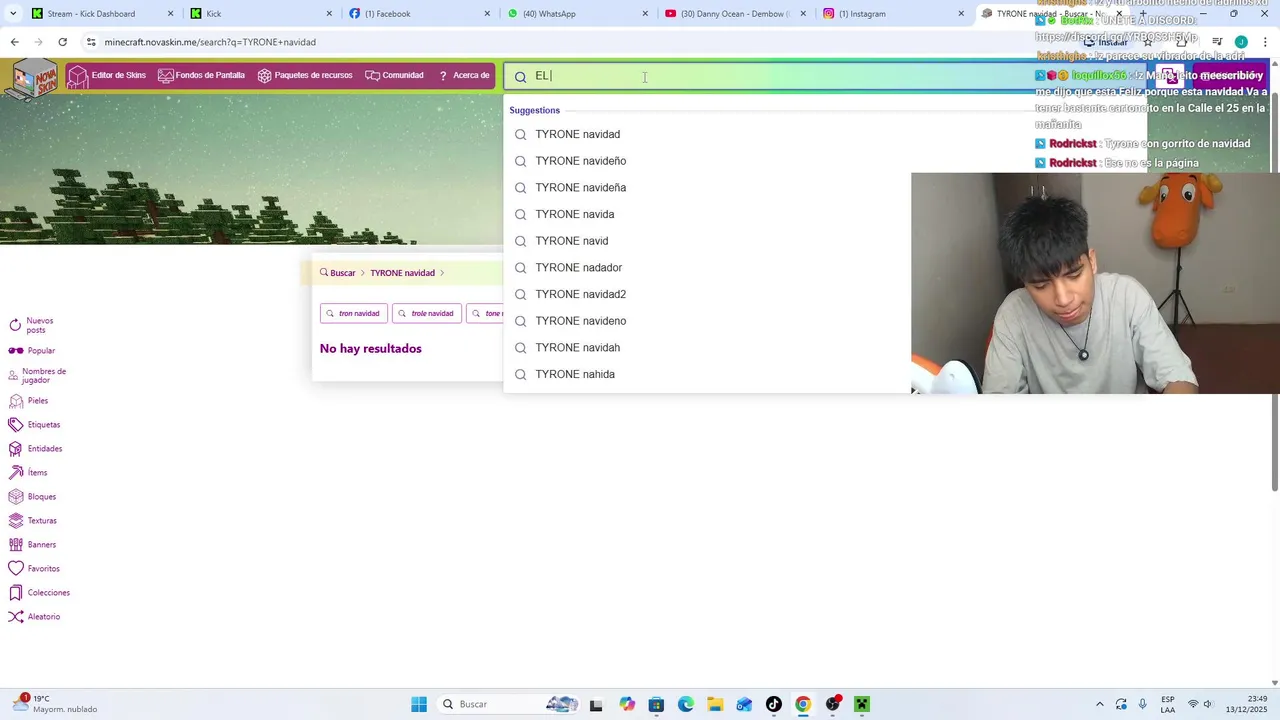
Task: Open Microsoft Edge from the taskbar
Action: click(685, 704)
